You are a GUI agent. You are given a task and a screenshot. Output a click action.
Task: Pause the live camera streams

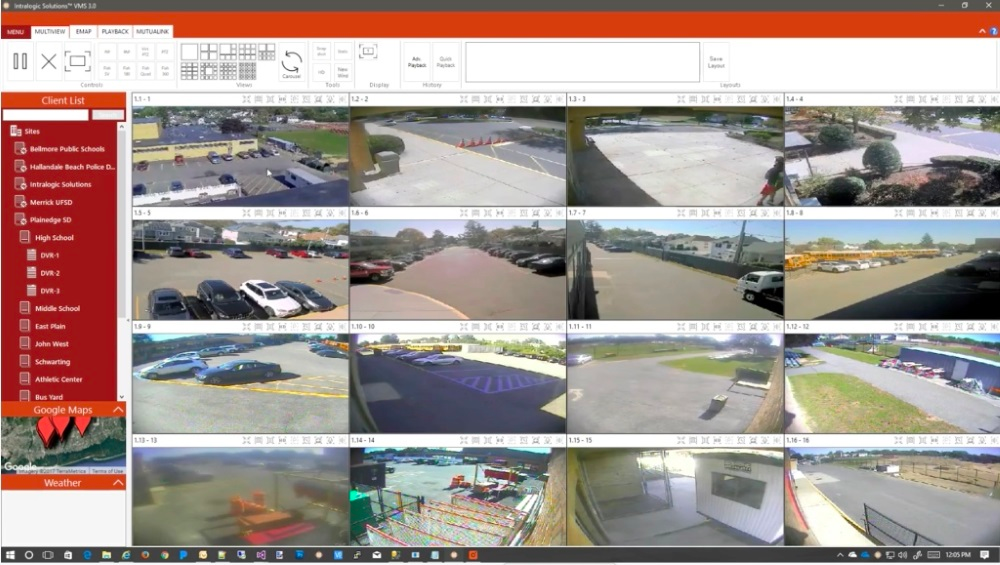20,61
